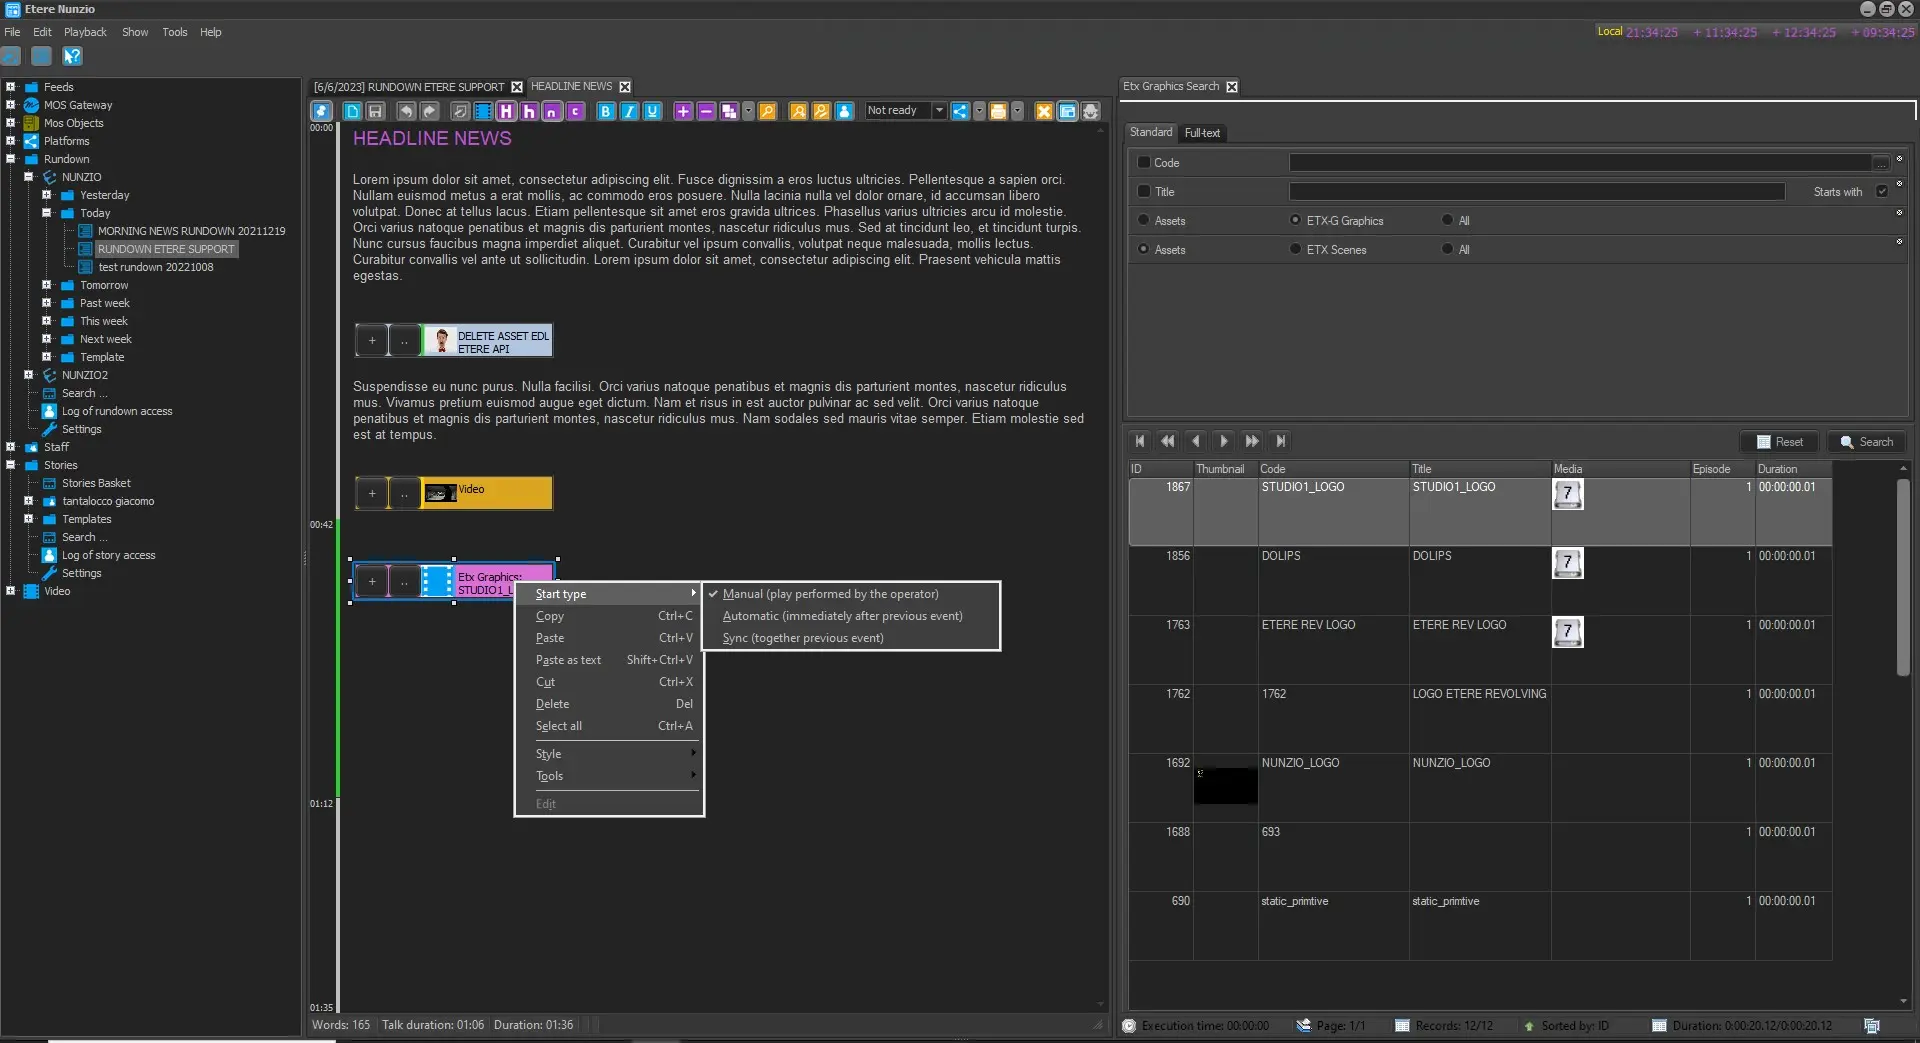Viewport: 1920px width, 1043px height.
Task: Expand the Tomorrow rundown folder
Action: coord(47,285)
